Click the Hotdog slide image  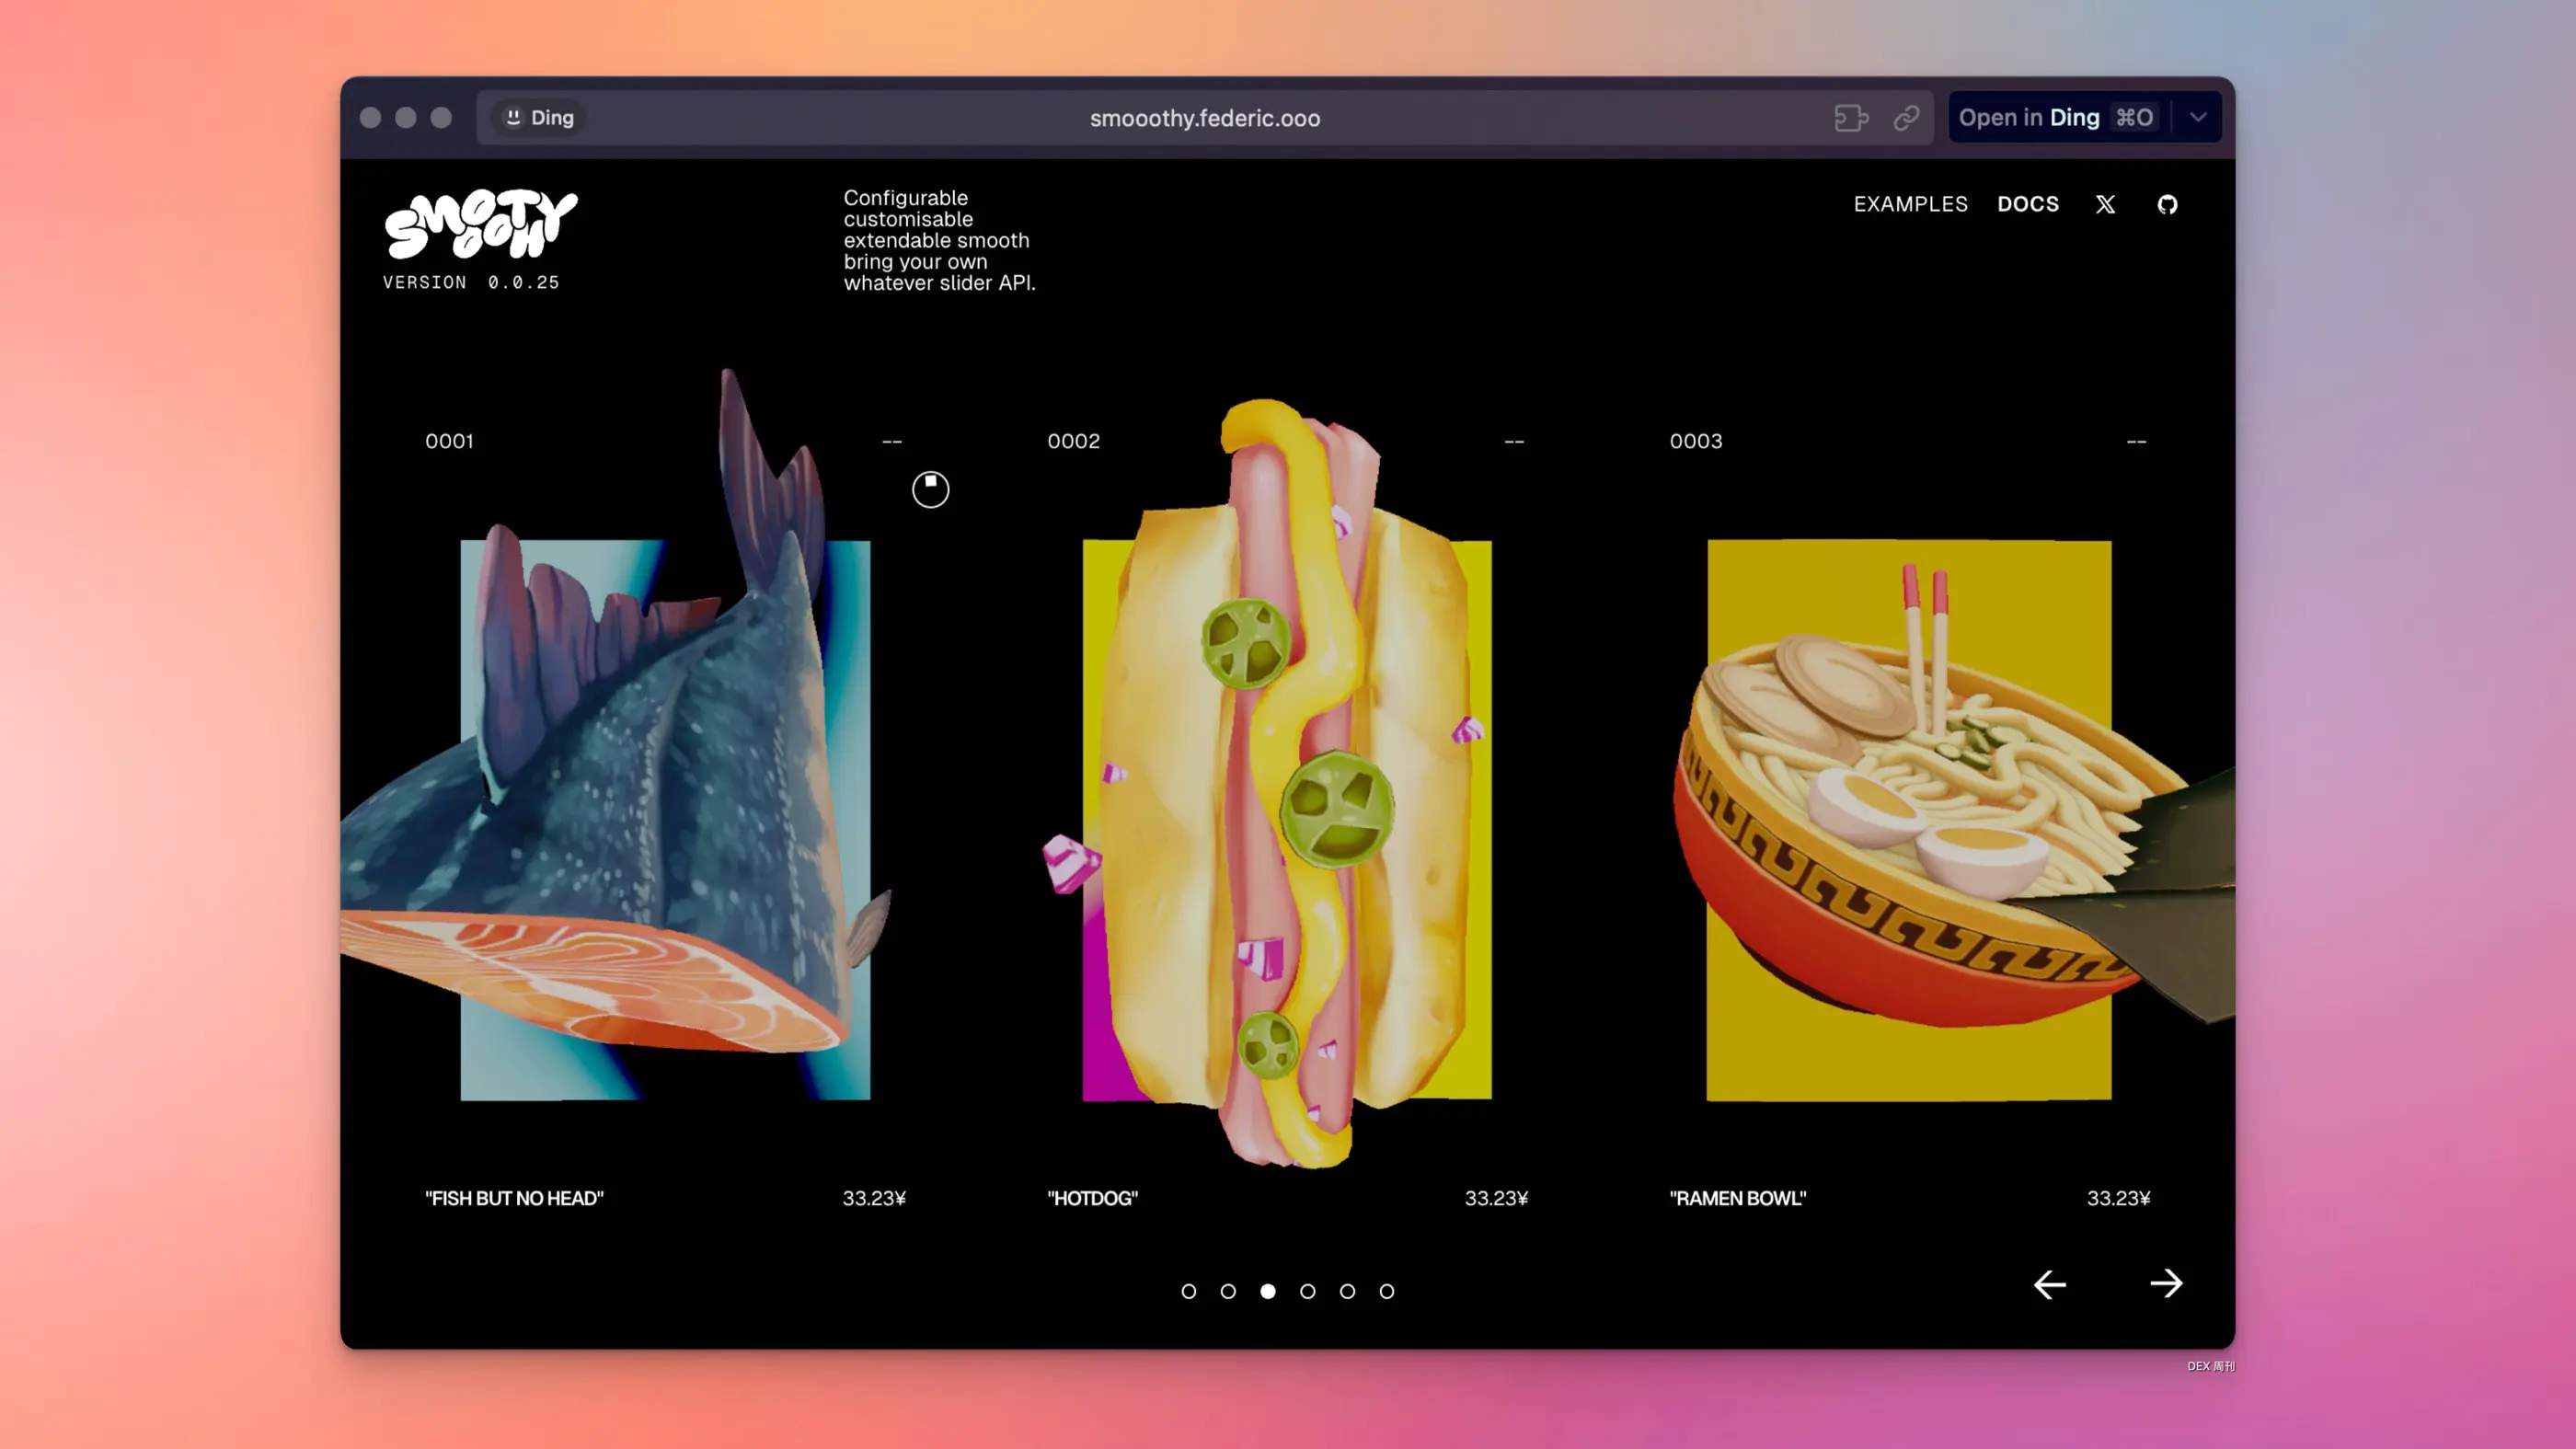pyautogui.click(x=1287, y=820)
